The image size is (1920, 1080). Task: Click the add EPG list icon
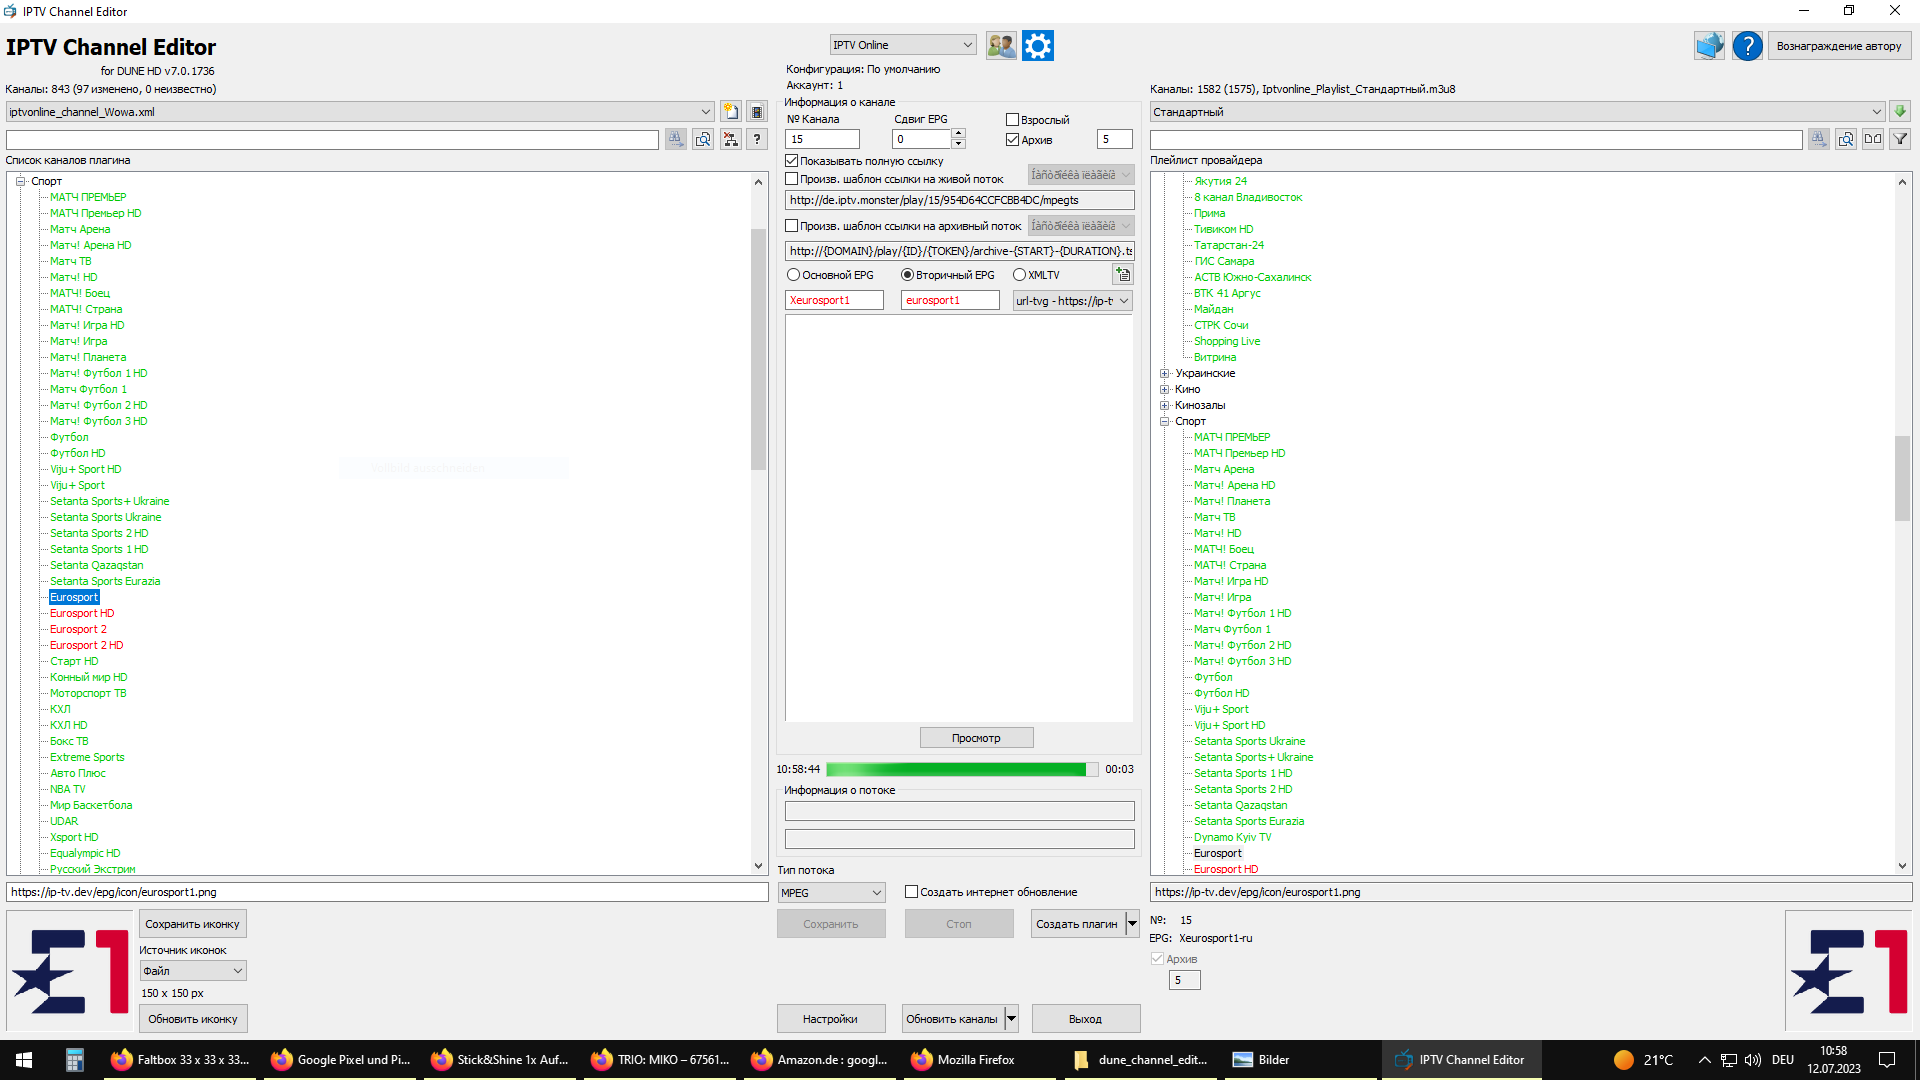point(1123,274)
